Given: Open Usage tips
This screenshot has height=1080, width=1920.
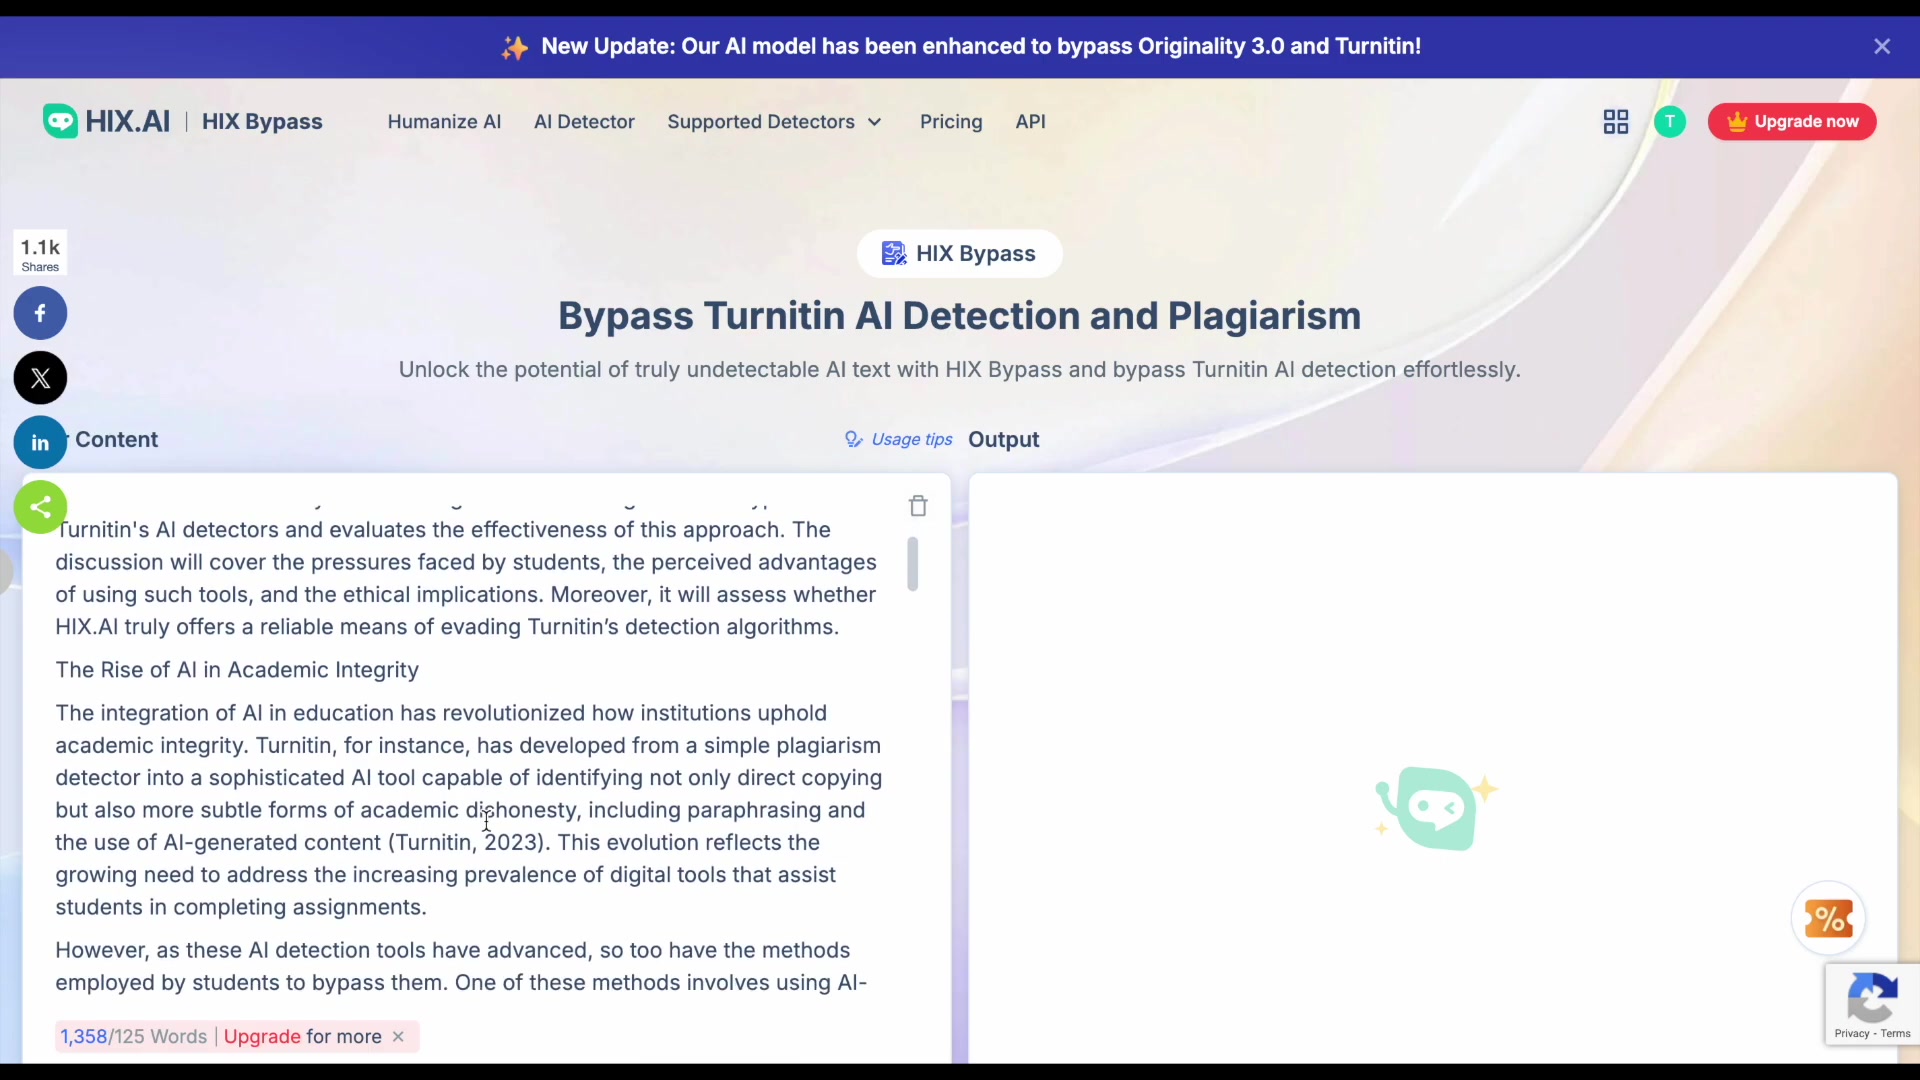Looking at the screenshot, I should pyautogui.click(x=899, y=439).
